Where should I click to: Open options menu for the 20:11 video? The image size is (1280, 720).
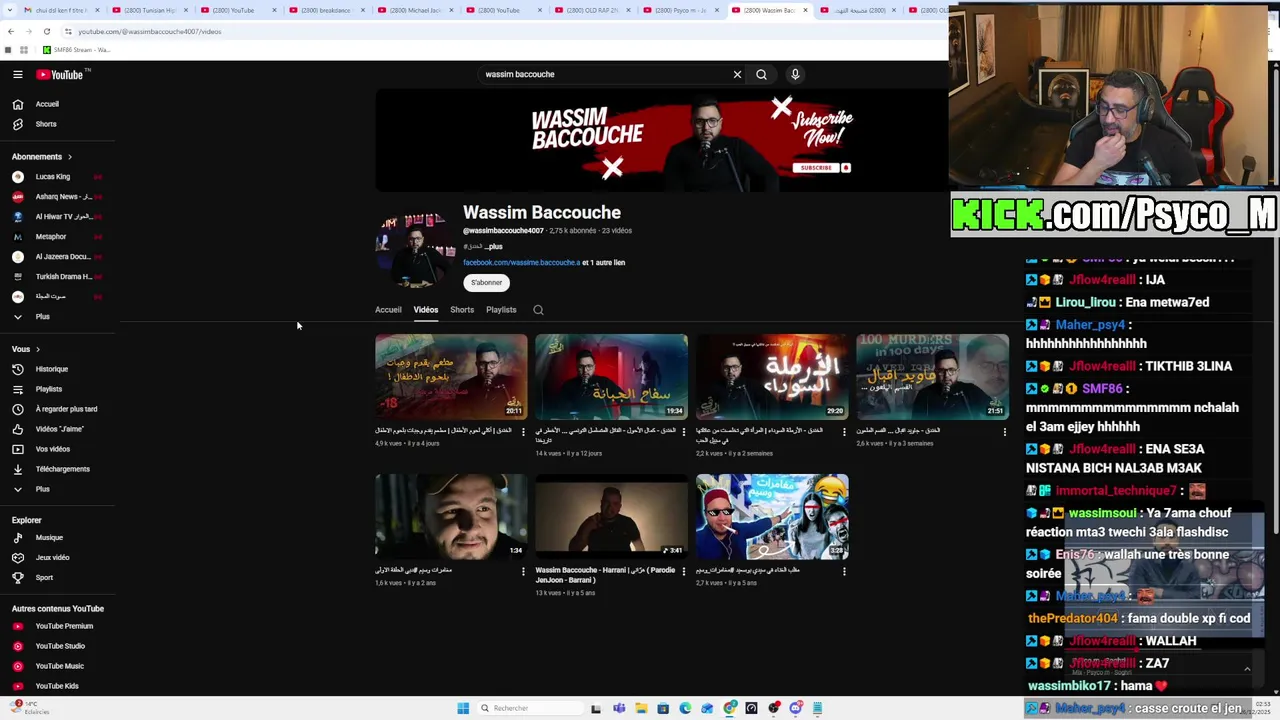point(523,432)
